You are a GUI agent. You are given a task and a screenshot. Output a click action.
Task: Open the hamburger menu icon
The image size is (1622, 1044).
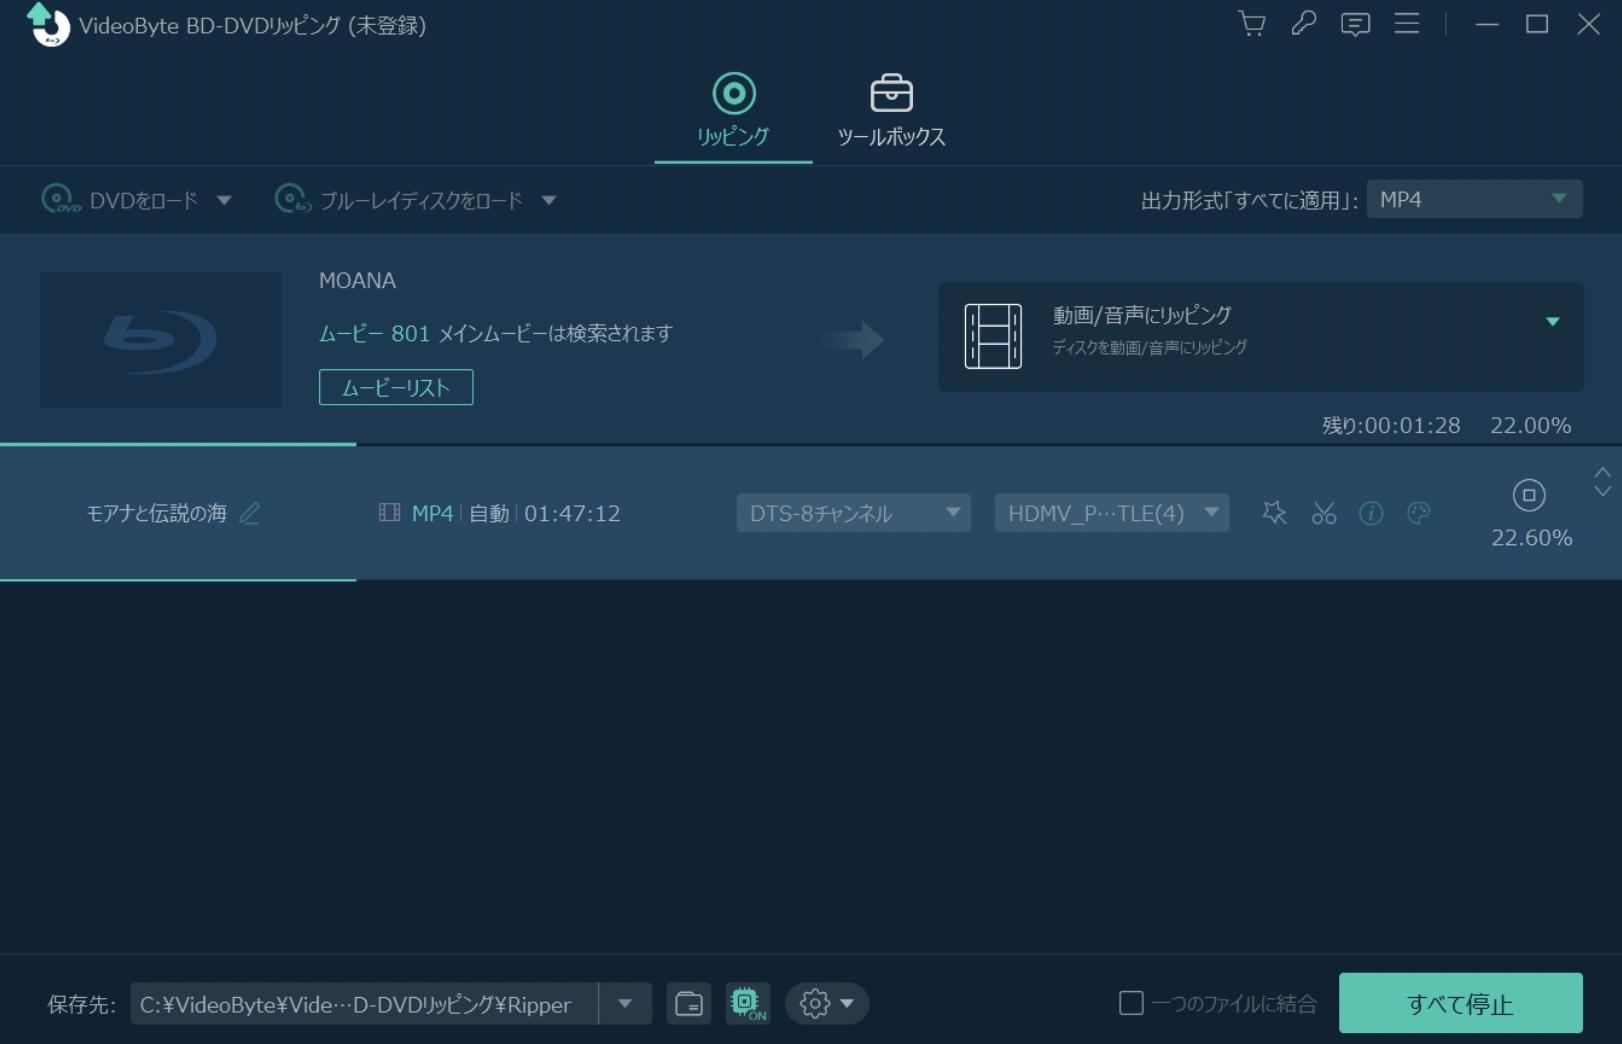[1406, 23]
